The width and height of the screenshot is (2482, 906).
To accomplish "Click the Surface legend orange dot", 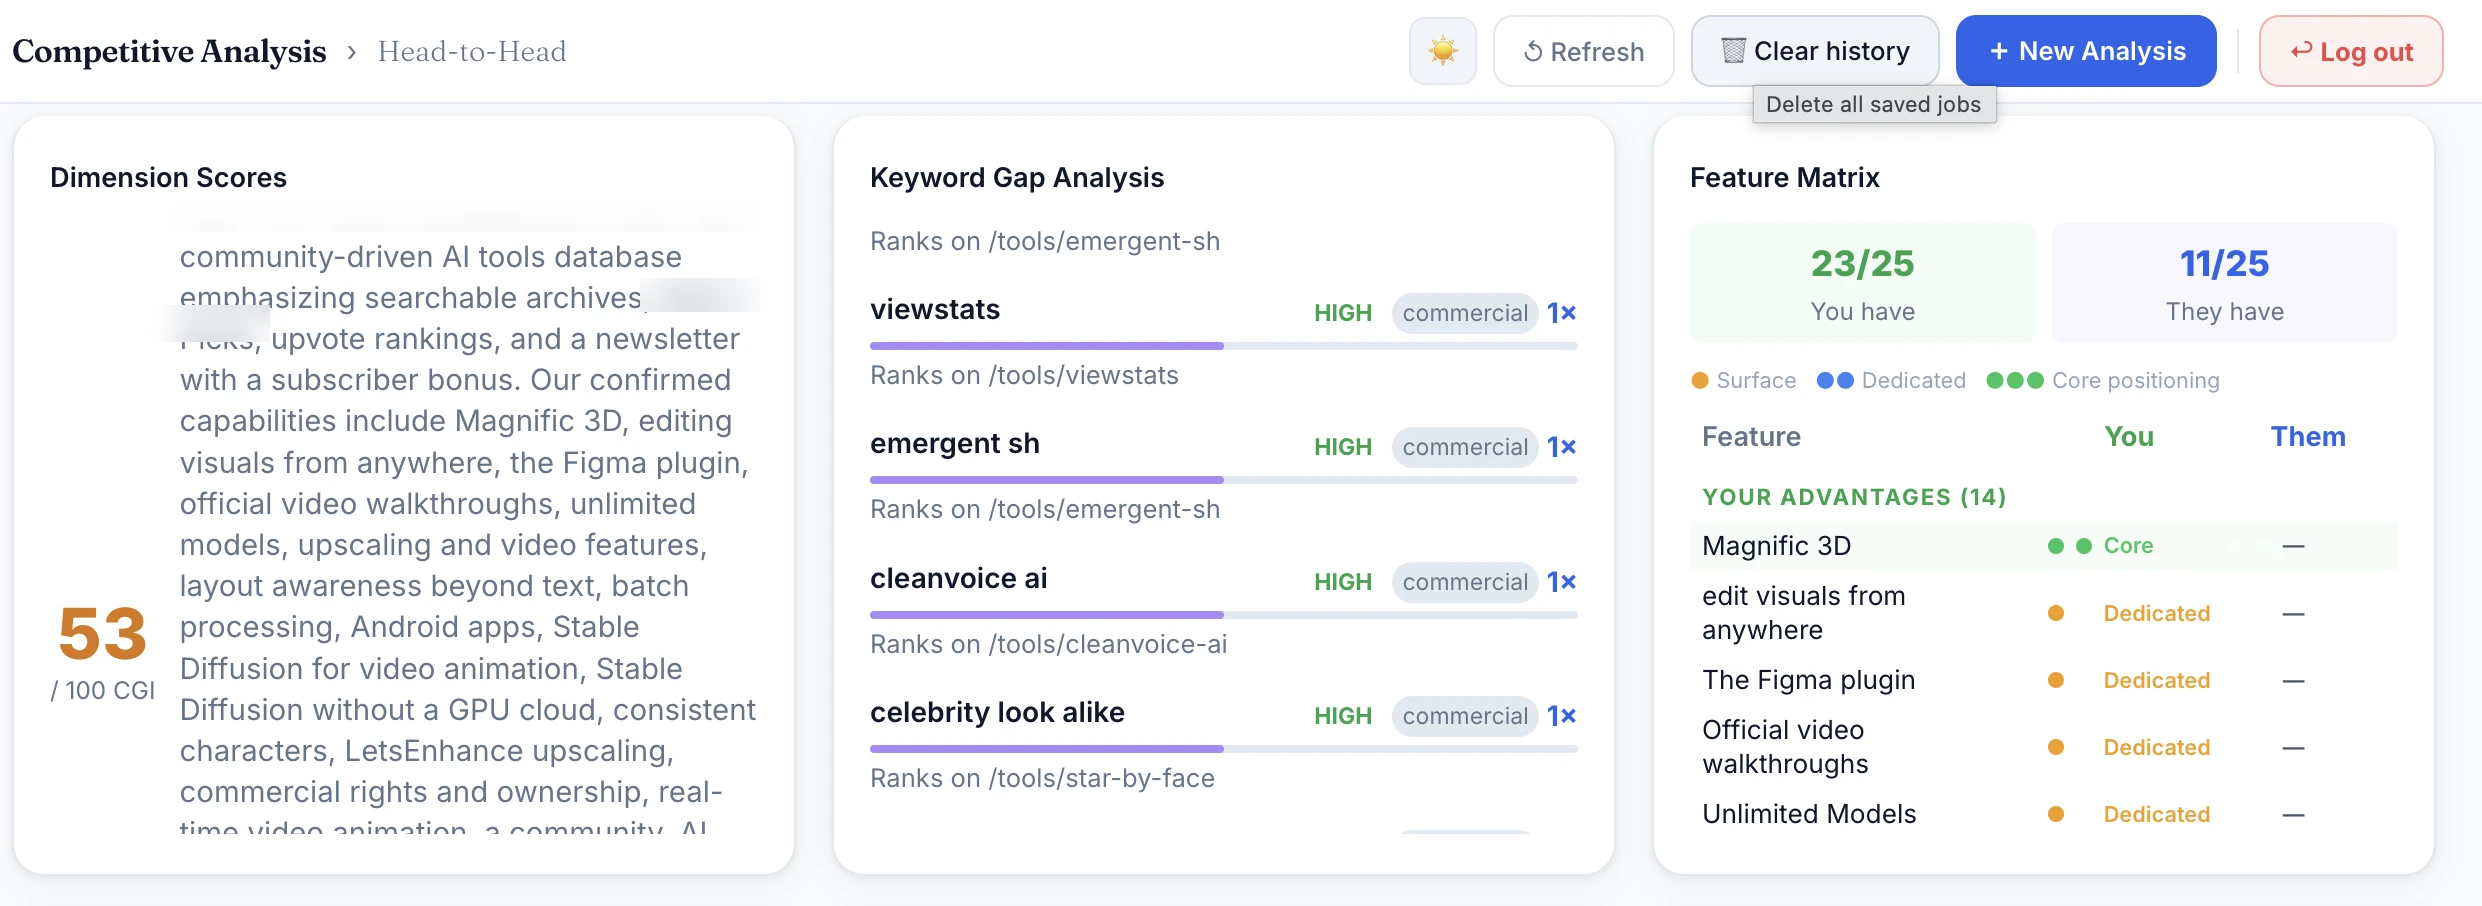I will 1699,380.
